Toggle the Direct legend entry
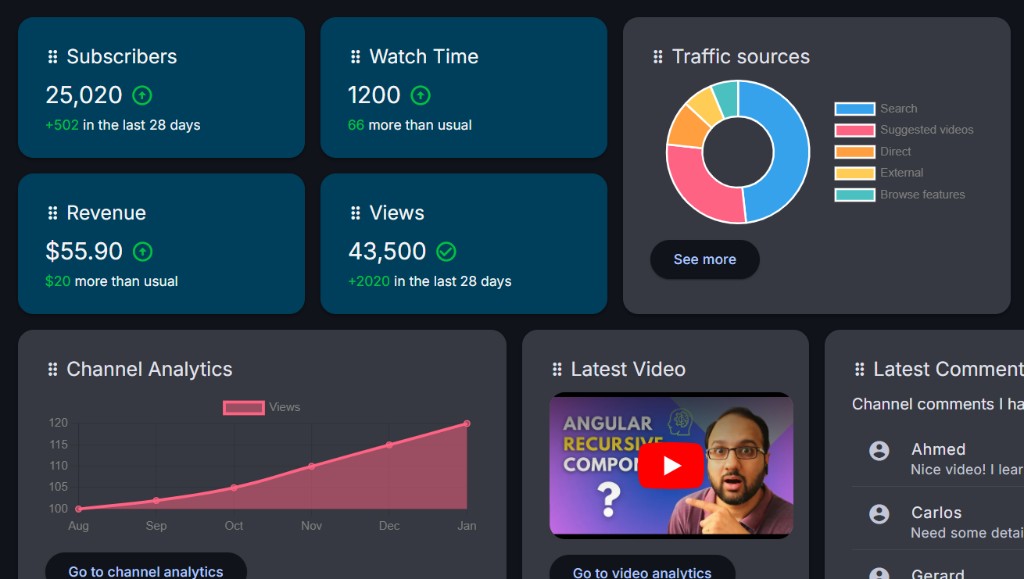This screenshot has height=579, width=1024. coord(872,151)
